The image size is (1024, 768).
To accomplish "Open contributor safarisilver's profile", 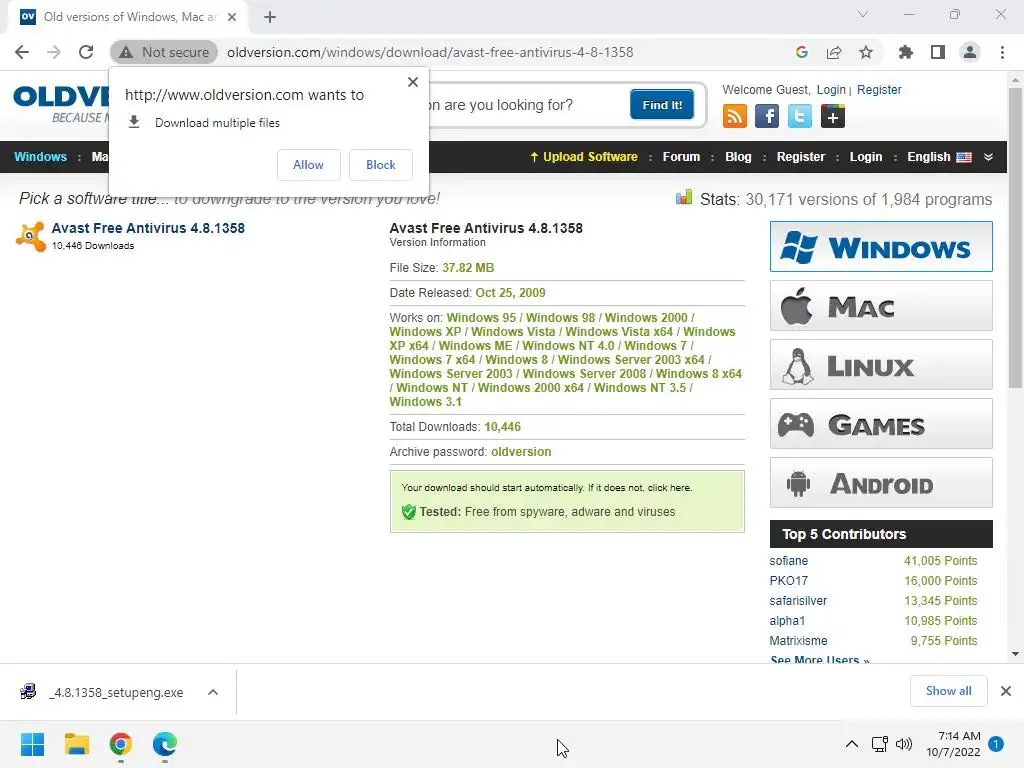I will pyautogui.click(x=798, y=601).
